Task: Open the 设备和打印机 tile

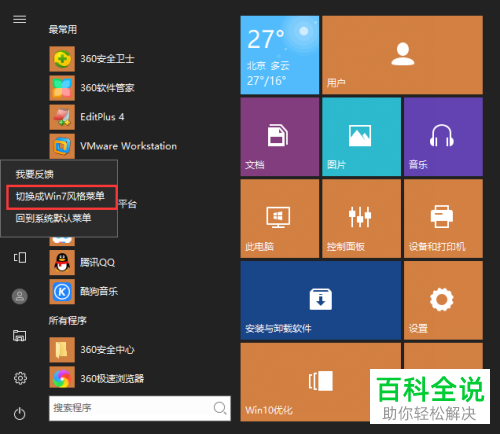Action: coord(443,219)
